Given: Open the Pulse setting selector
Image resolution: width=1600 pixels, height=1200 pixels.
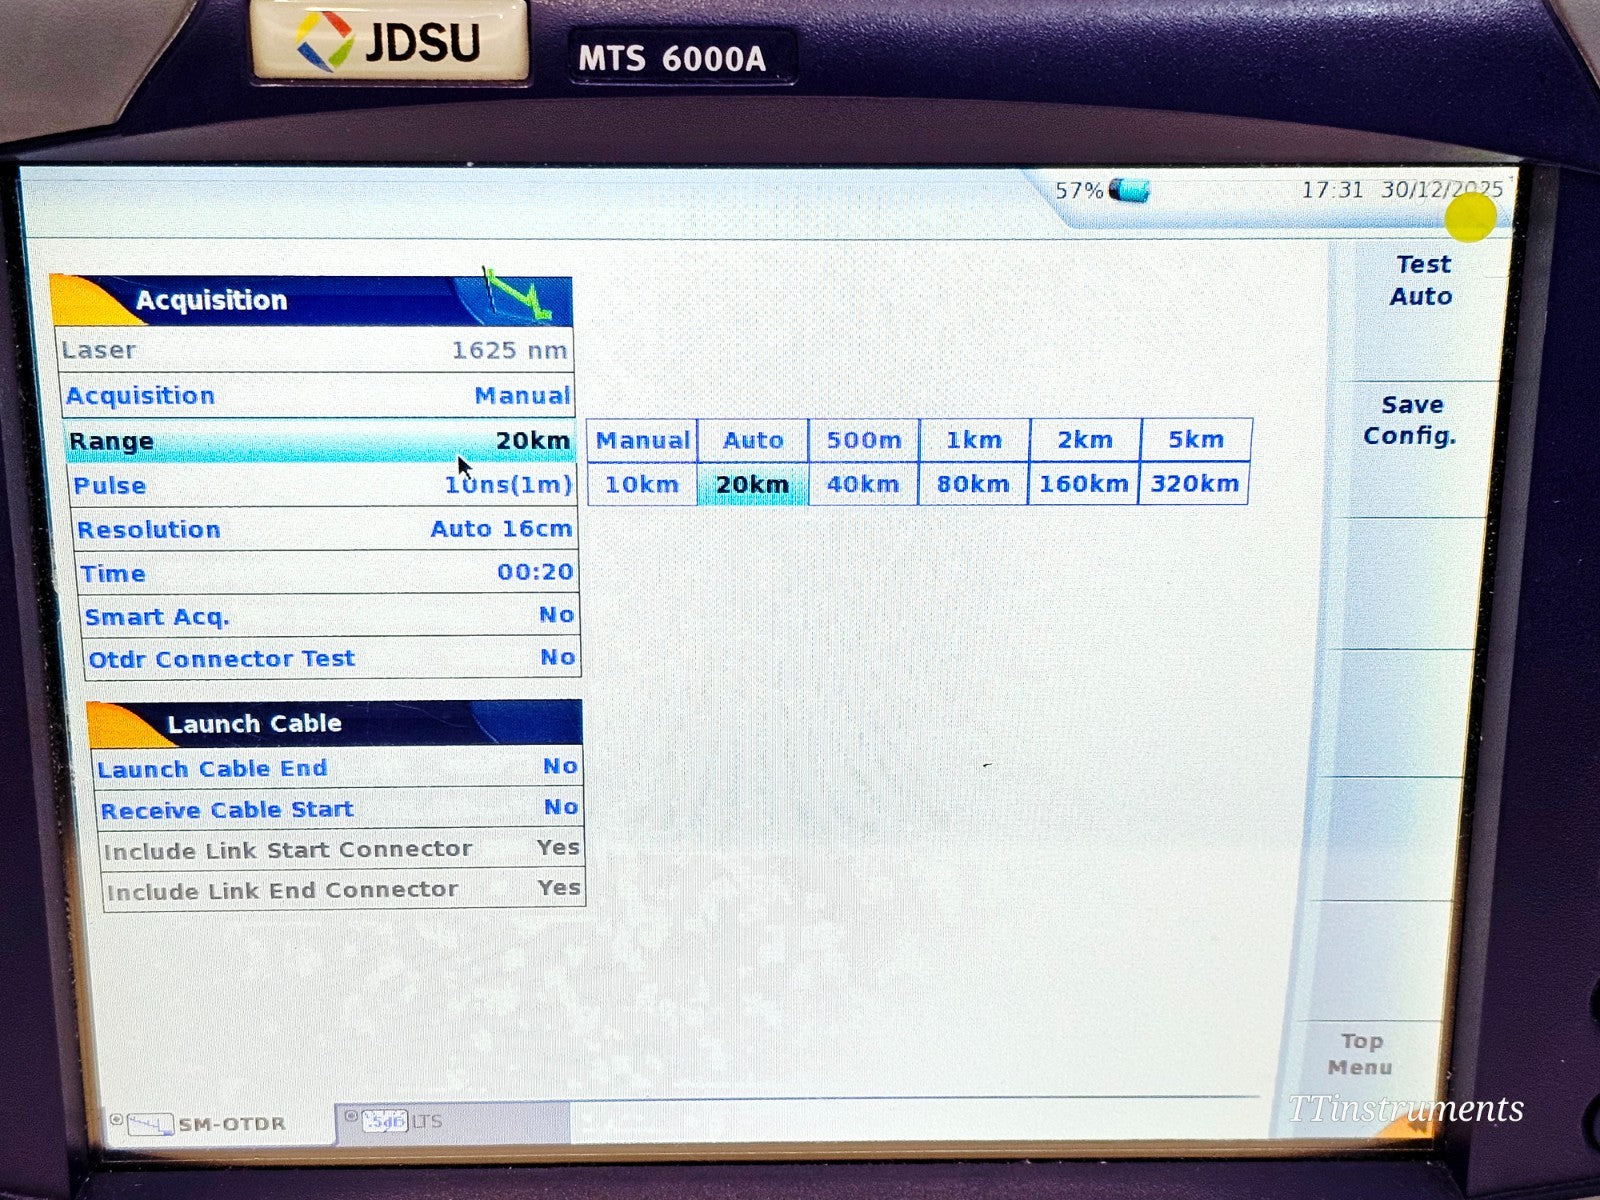Looking at the screenshot, I should [320, 485].
